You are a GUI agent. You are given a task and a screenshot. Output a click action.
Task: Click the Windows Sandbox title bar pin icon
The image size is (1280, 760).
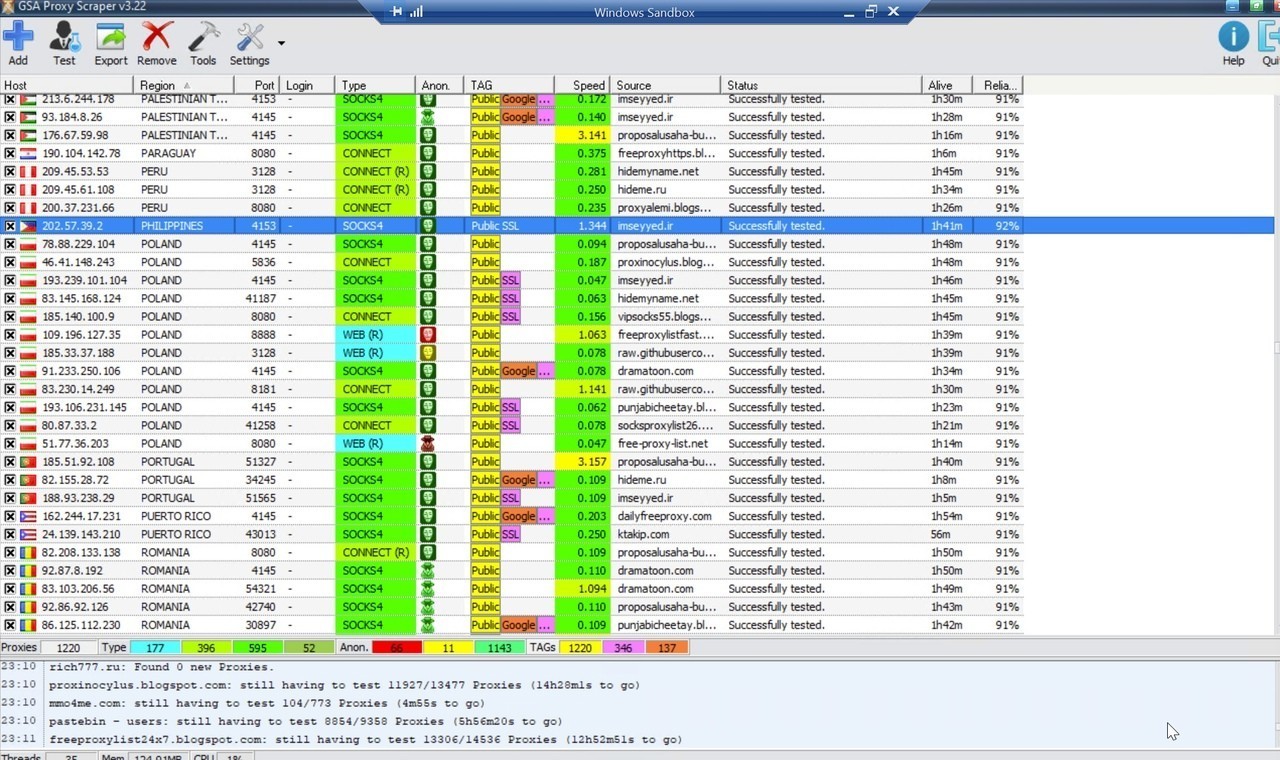pyautogui.click(x=397, y=12)
